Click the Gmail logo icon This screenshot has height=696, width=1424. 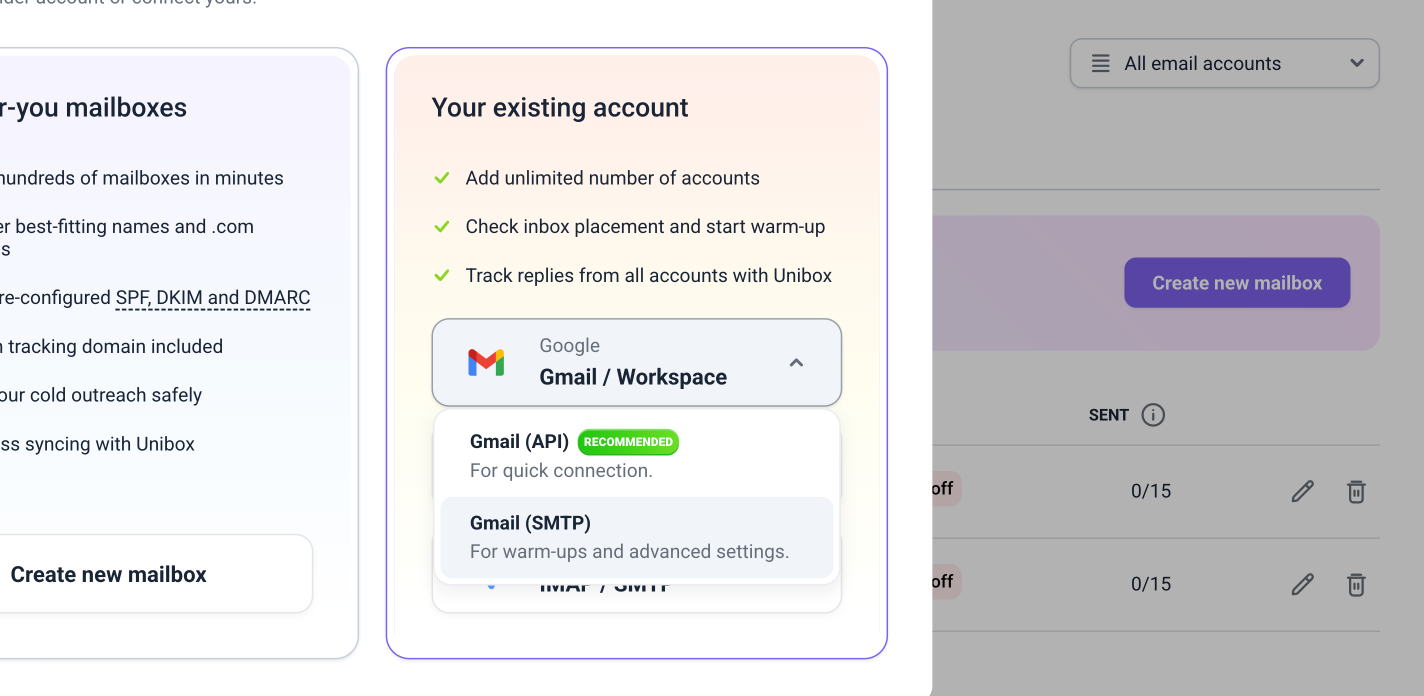pyautogui.click(x=486, y=362)
